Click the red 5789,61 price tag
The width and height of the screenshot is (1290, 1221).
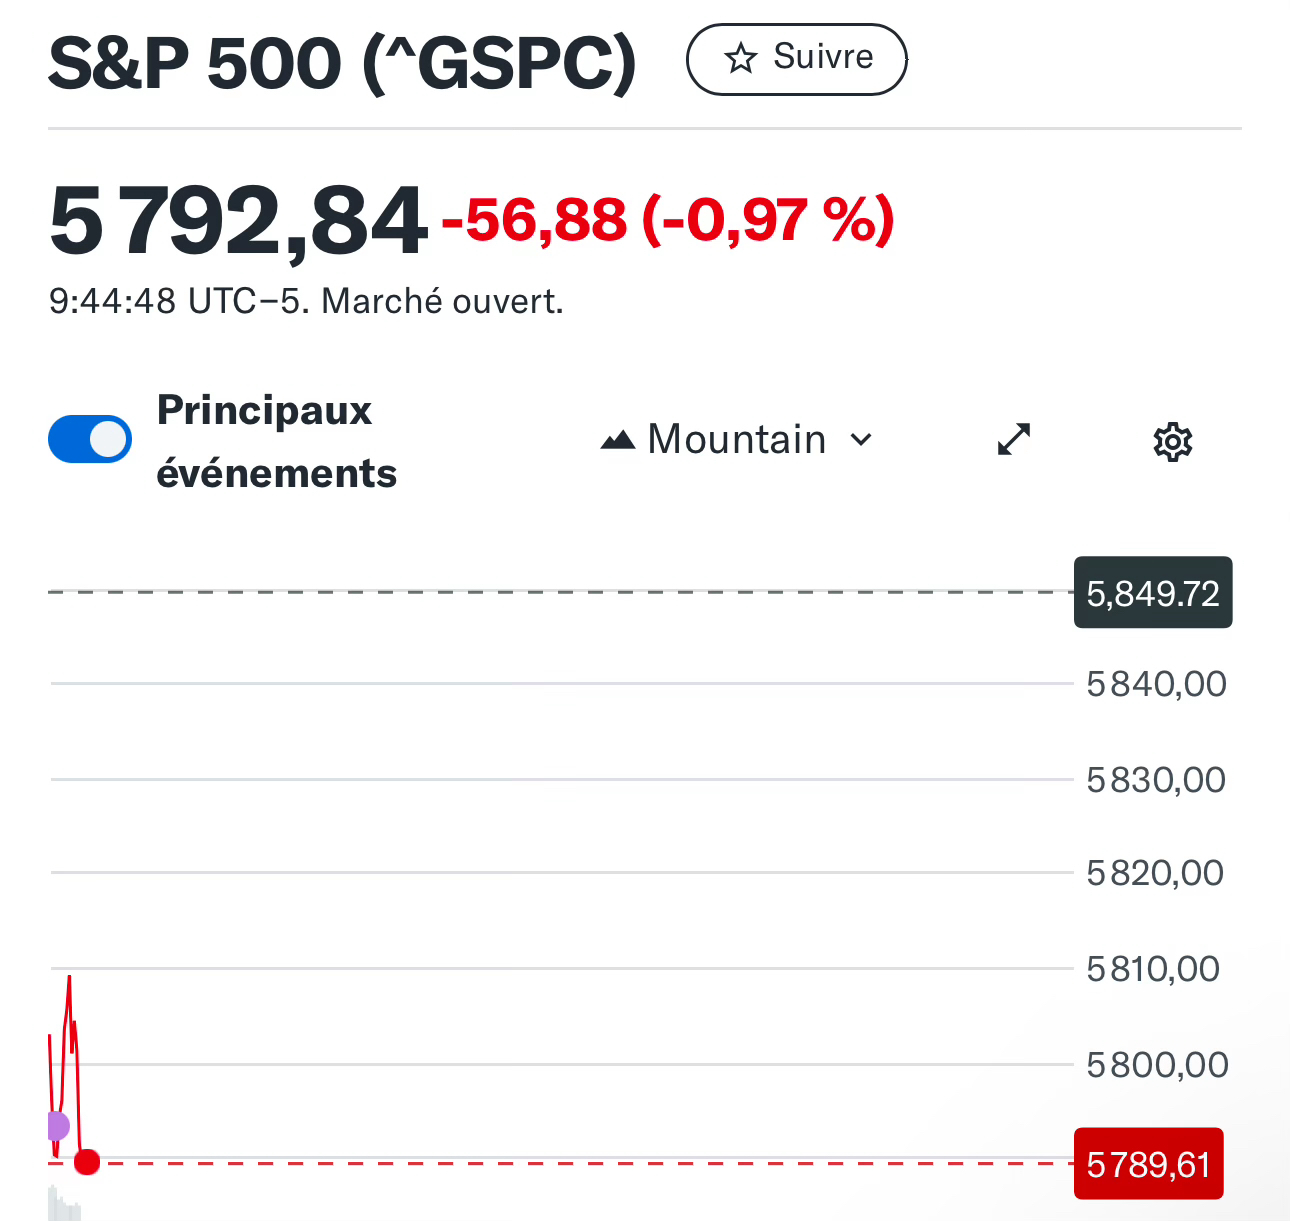pyautogui.click(x=1148, y=1164)
